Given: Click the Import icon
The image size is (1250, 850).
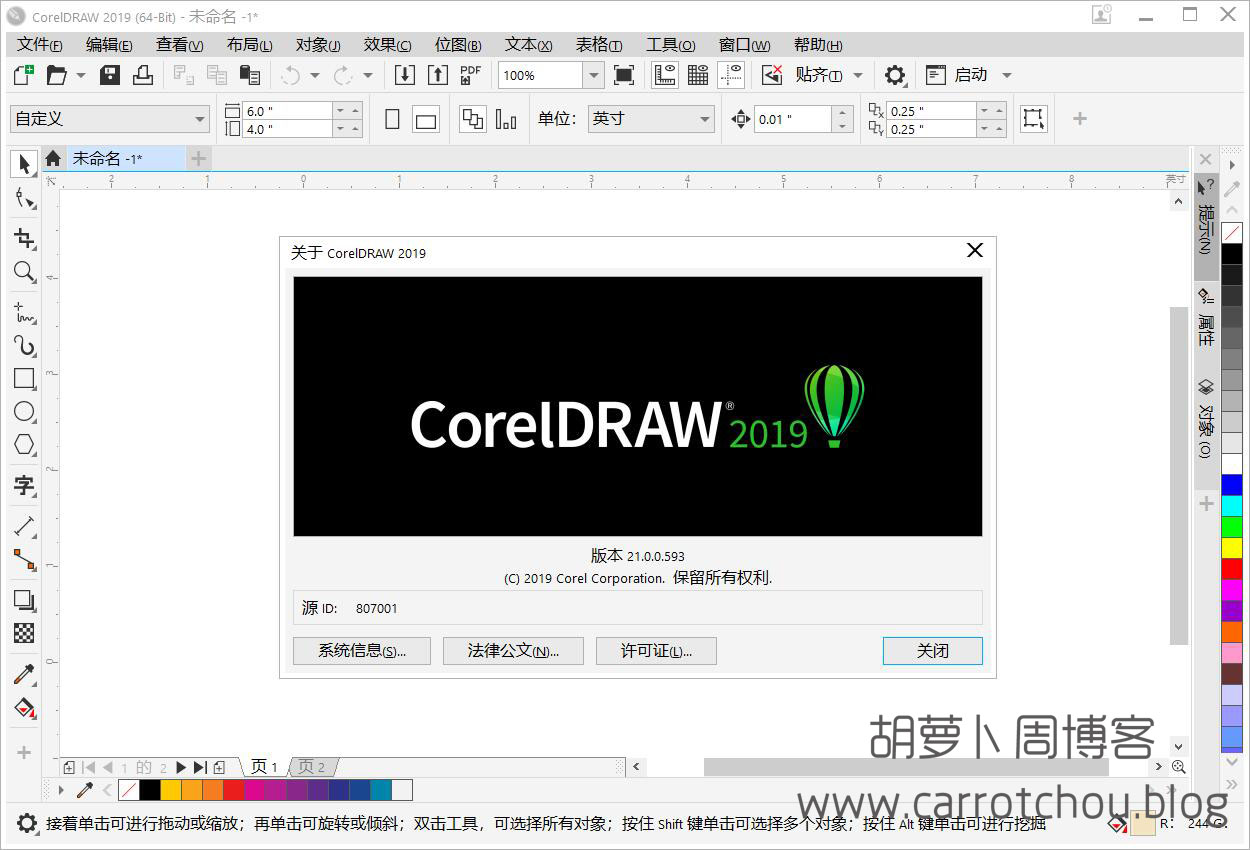Looking at the screenshot, I should (404, 75).
